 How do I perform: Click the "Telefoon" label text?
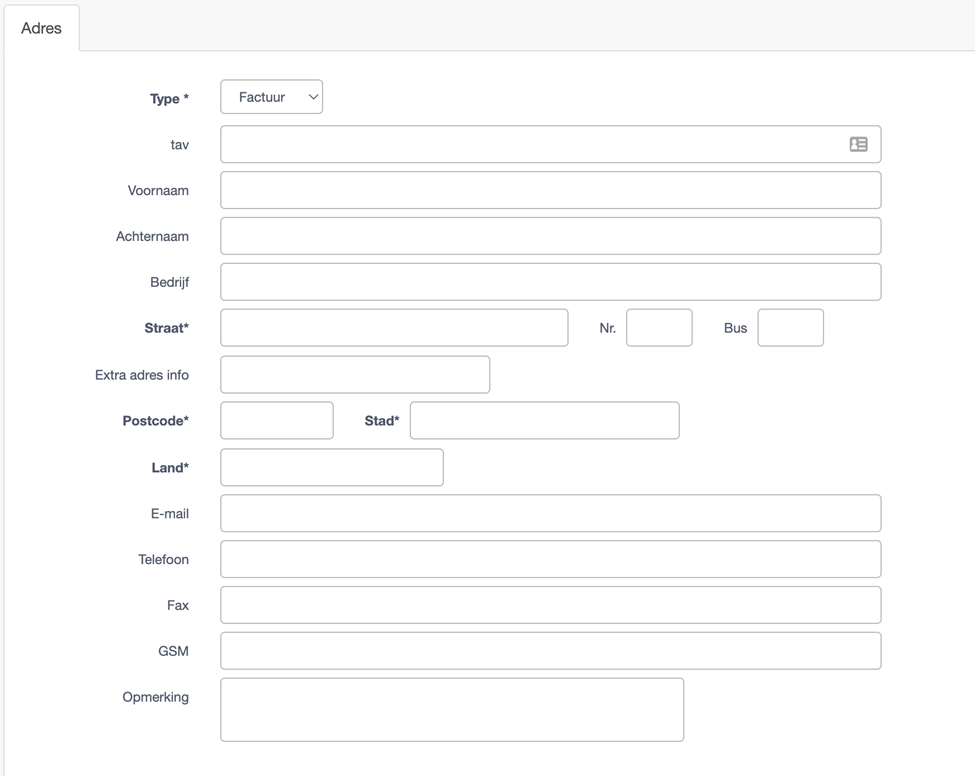click(164, 560)
